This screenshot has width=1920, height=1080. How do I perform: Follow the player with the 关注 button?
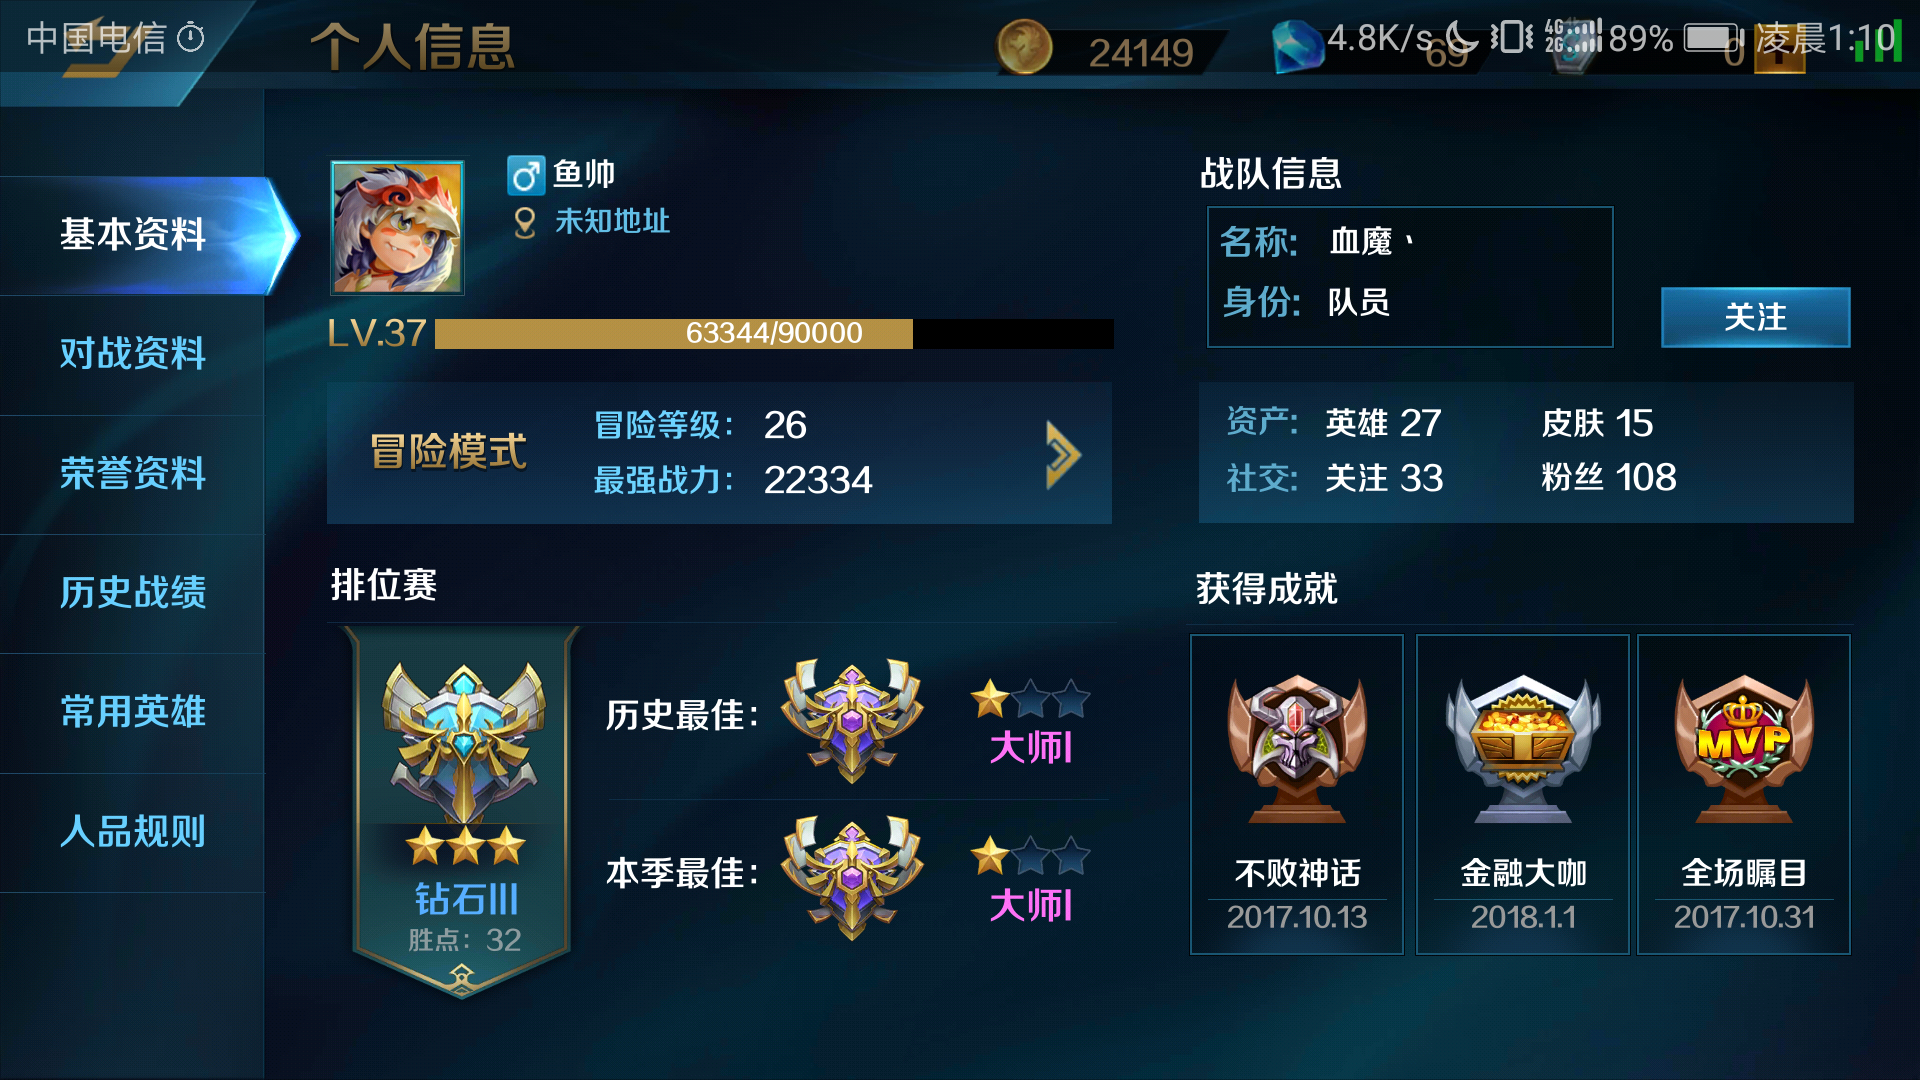1755,317
